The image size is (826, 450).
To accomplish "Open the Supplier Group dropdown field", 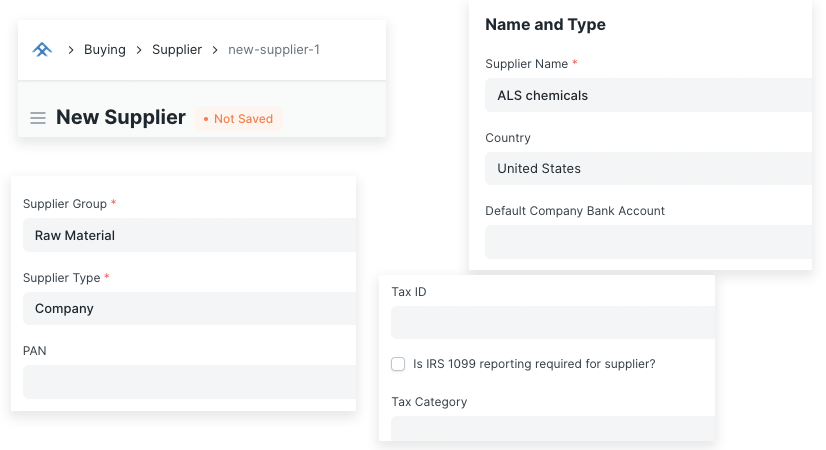I will pyautogui.click(x=189, y=236).
